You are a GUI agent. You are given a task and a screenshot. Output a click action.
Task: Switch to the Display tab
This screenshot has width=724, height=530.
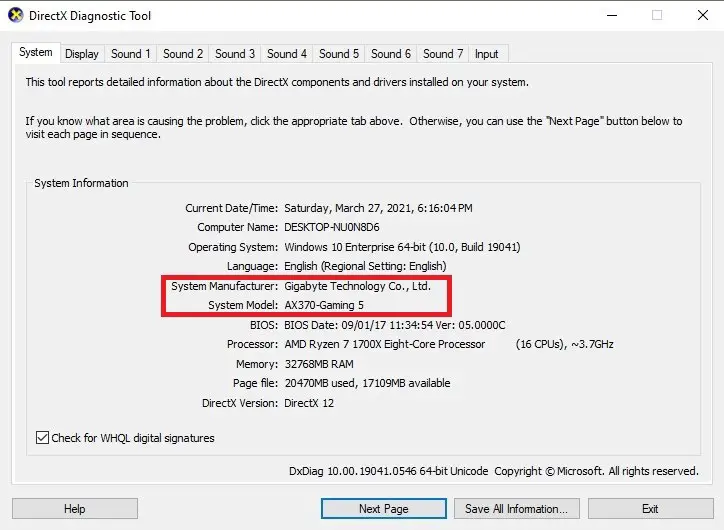click(x=82, y=54)
